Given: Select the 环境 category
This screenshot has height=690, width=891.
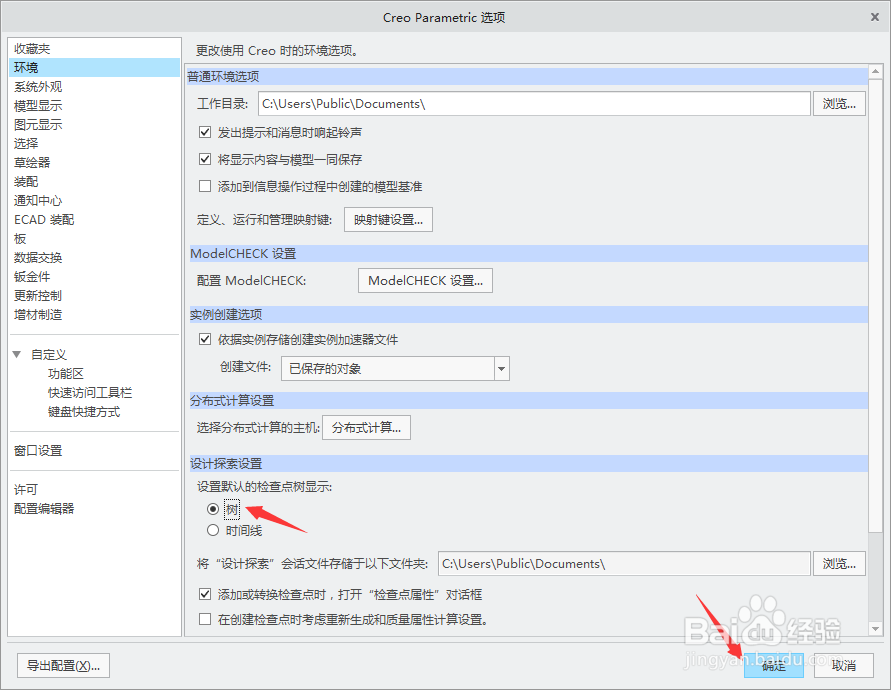Looking at the screenshot, I should click(94, 68).
